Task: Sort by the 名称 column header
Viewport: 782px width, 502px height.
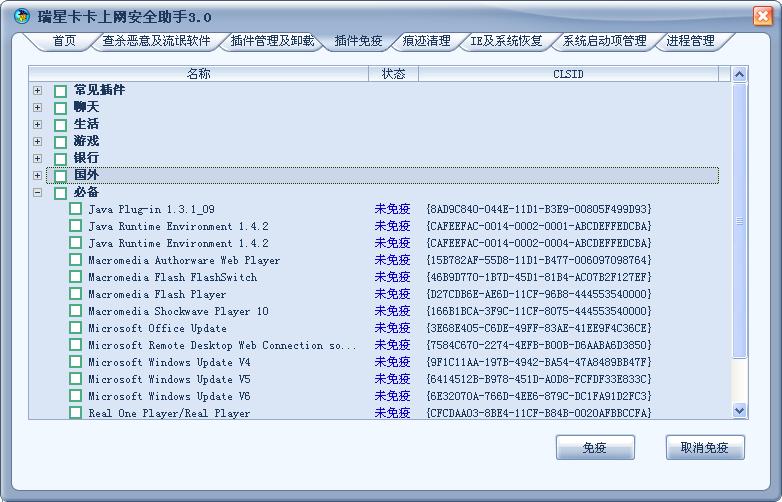Action: coord(198,74)
